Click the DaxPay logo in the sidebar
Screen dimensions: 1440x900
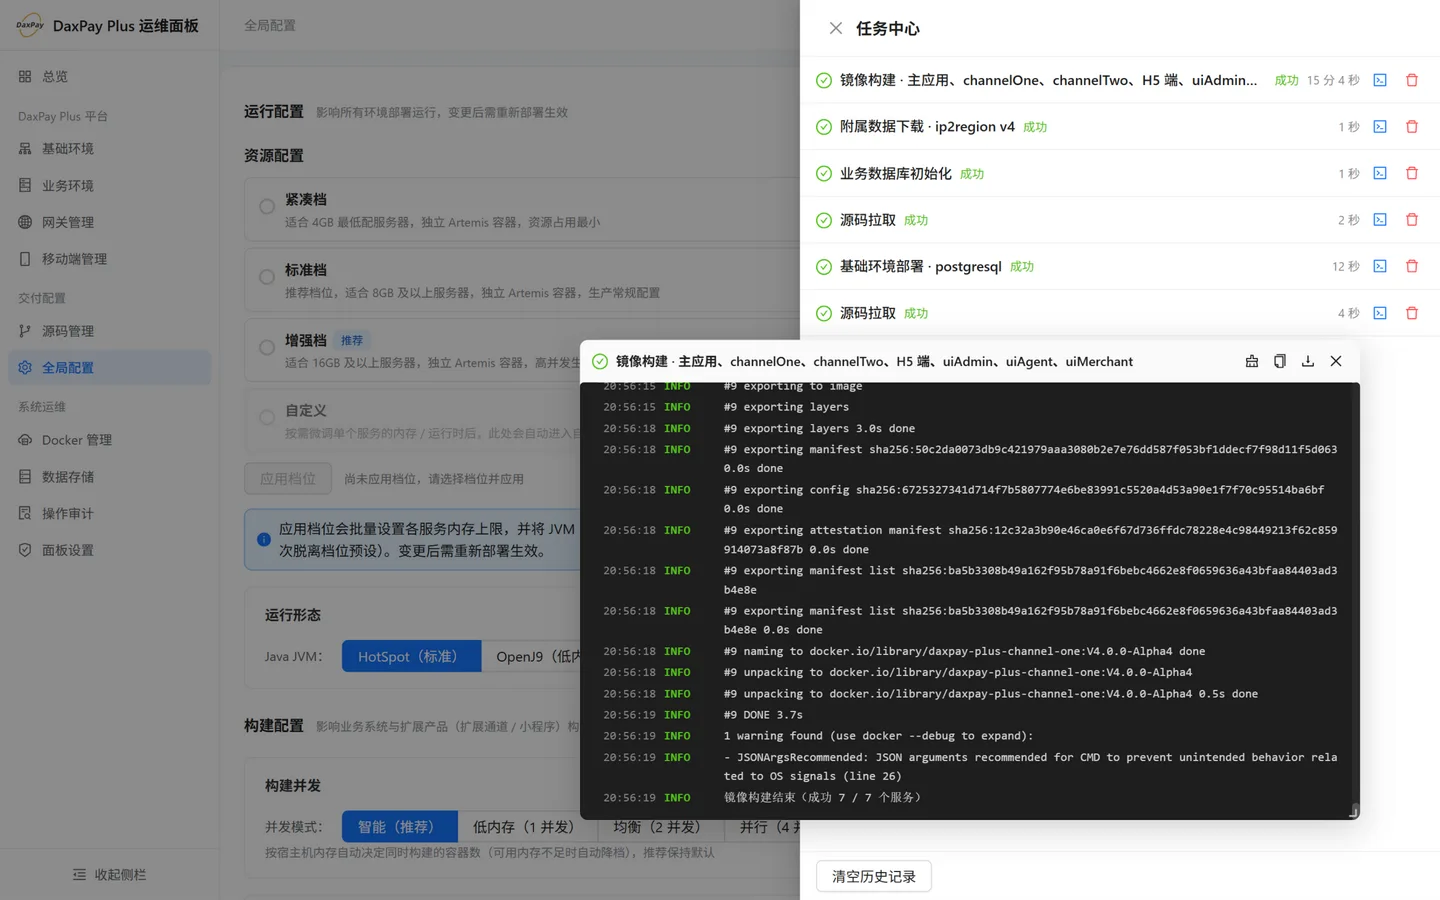pos(30,25)
